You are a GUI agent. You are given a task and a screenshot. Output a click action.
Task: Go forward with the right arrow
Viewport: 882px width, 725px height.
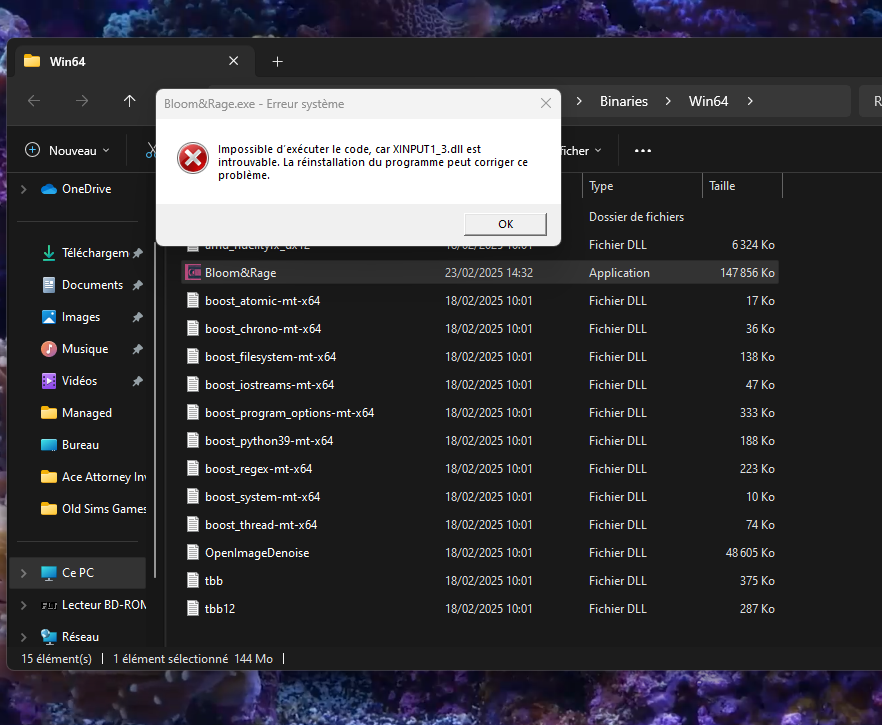82,101
